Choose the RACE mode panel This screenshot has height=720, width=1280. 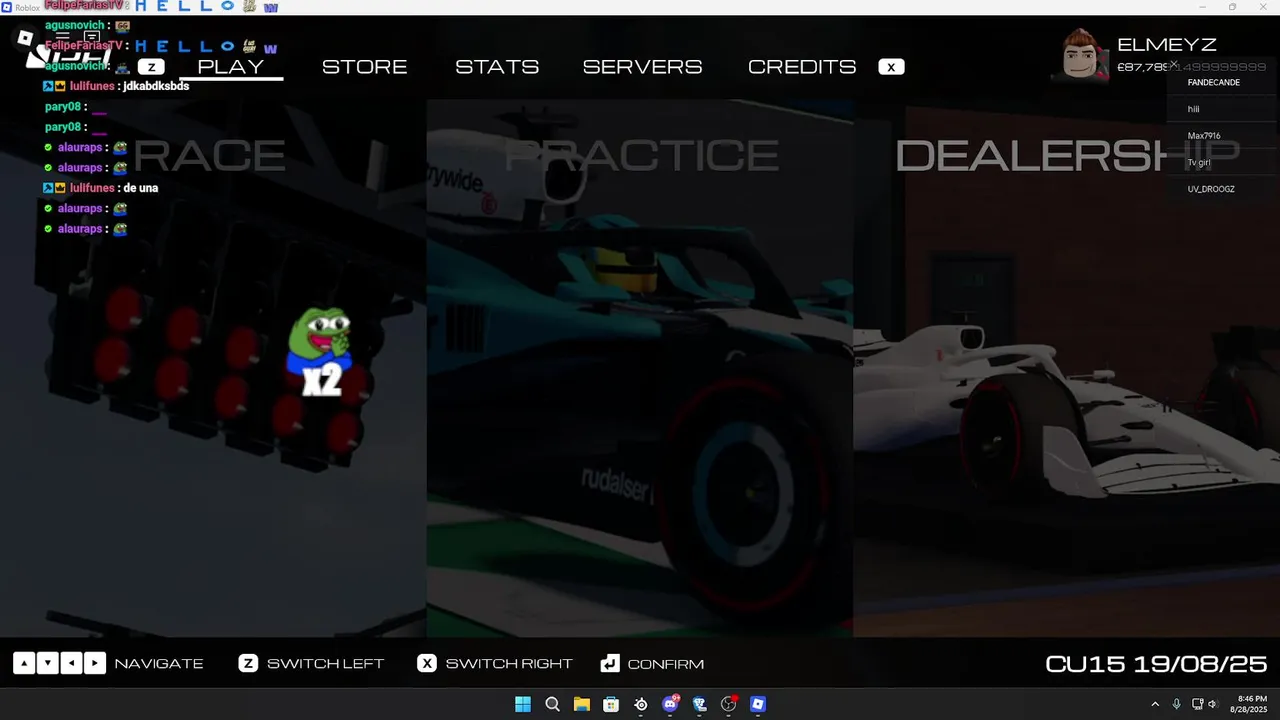[x=213, y=368]
